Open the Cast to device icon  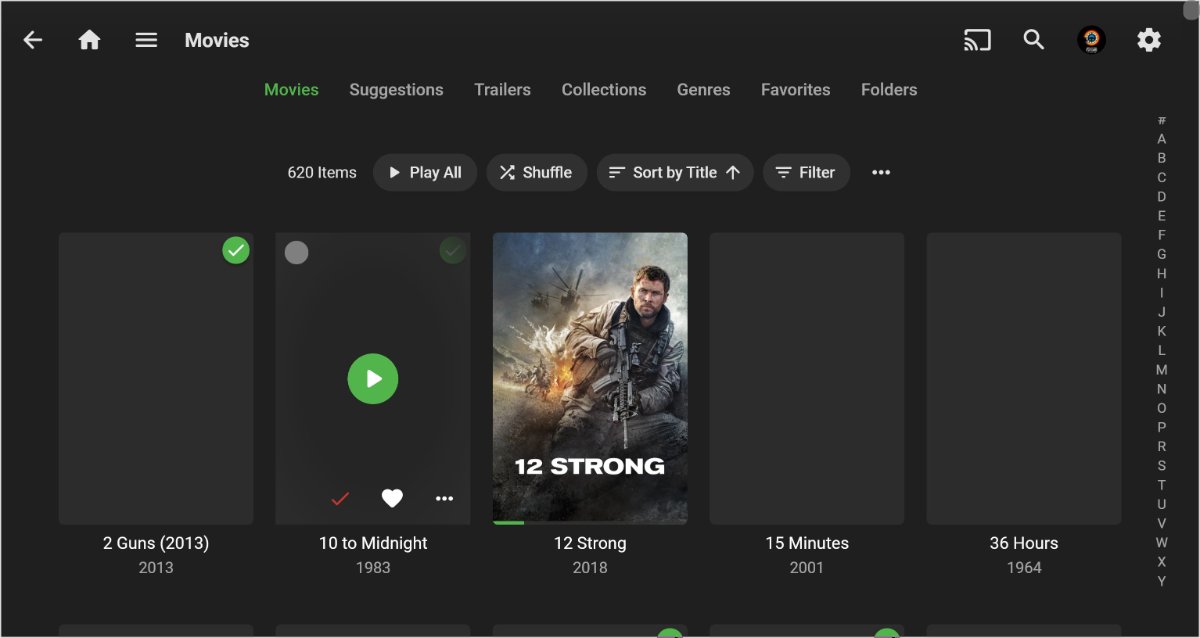pyautogui.click(x=977, y=40)
